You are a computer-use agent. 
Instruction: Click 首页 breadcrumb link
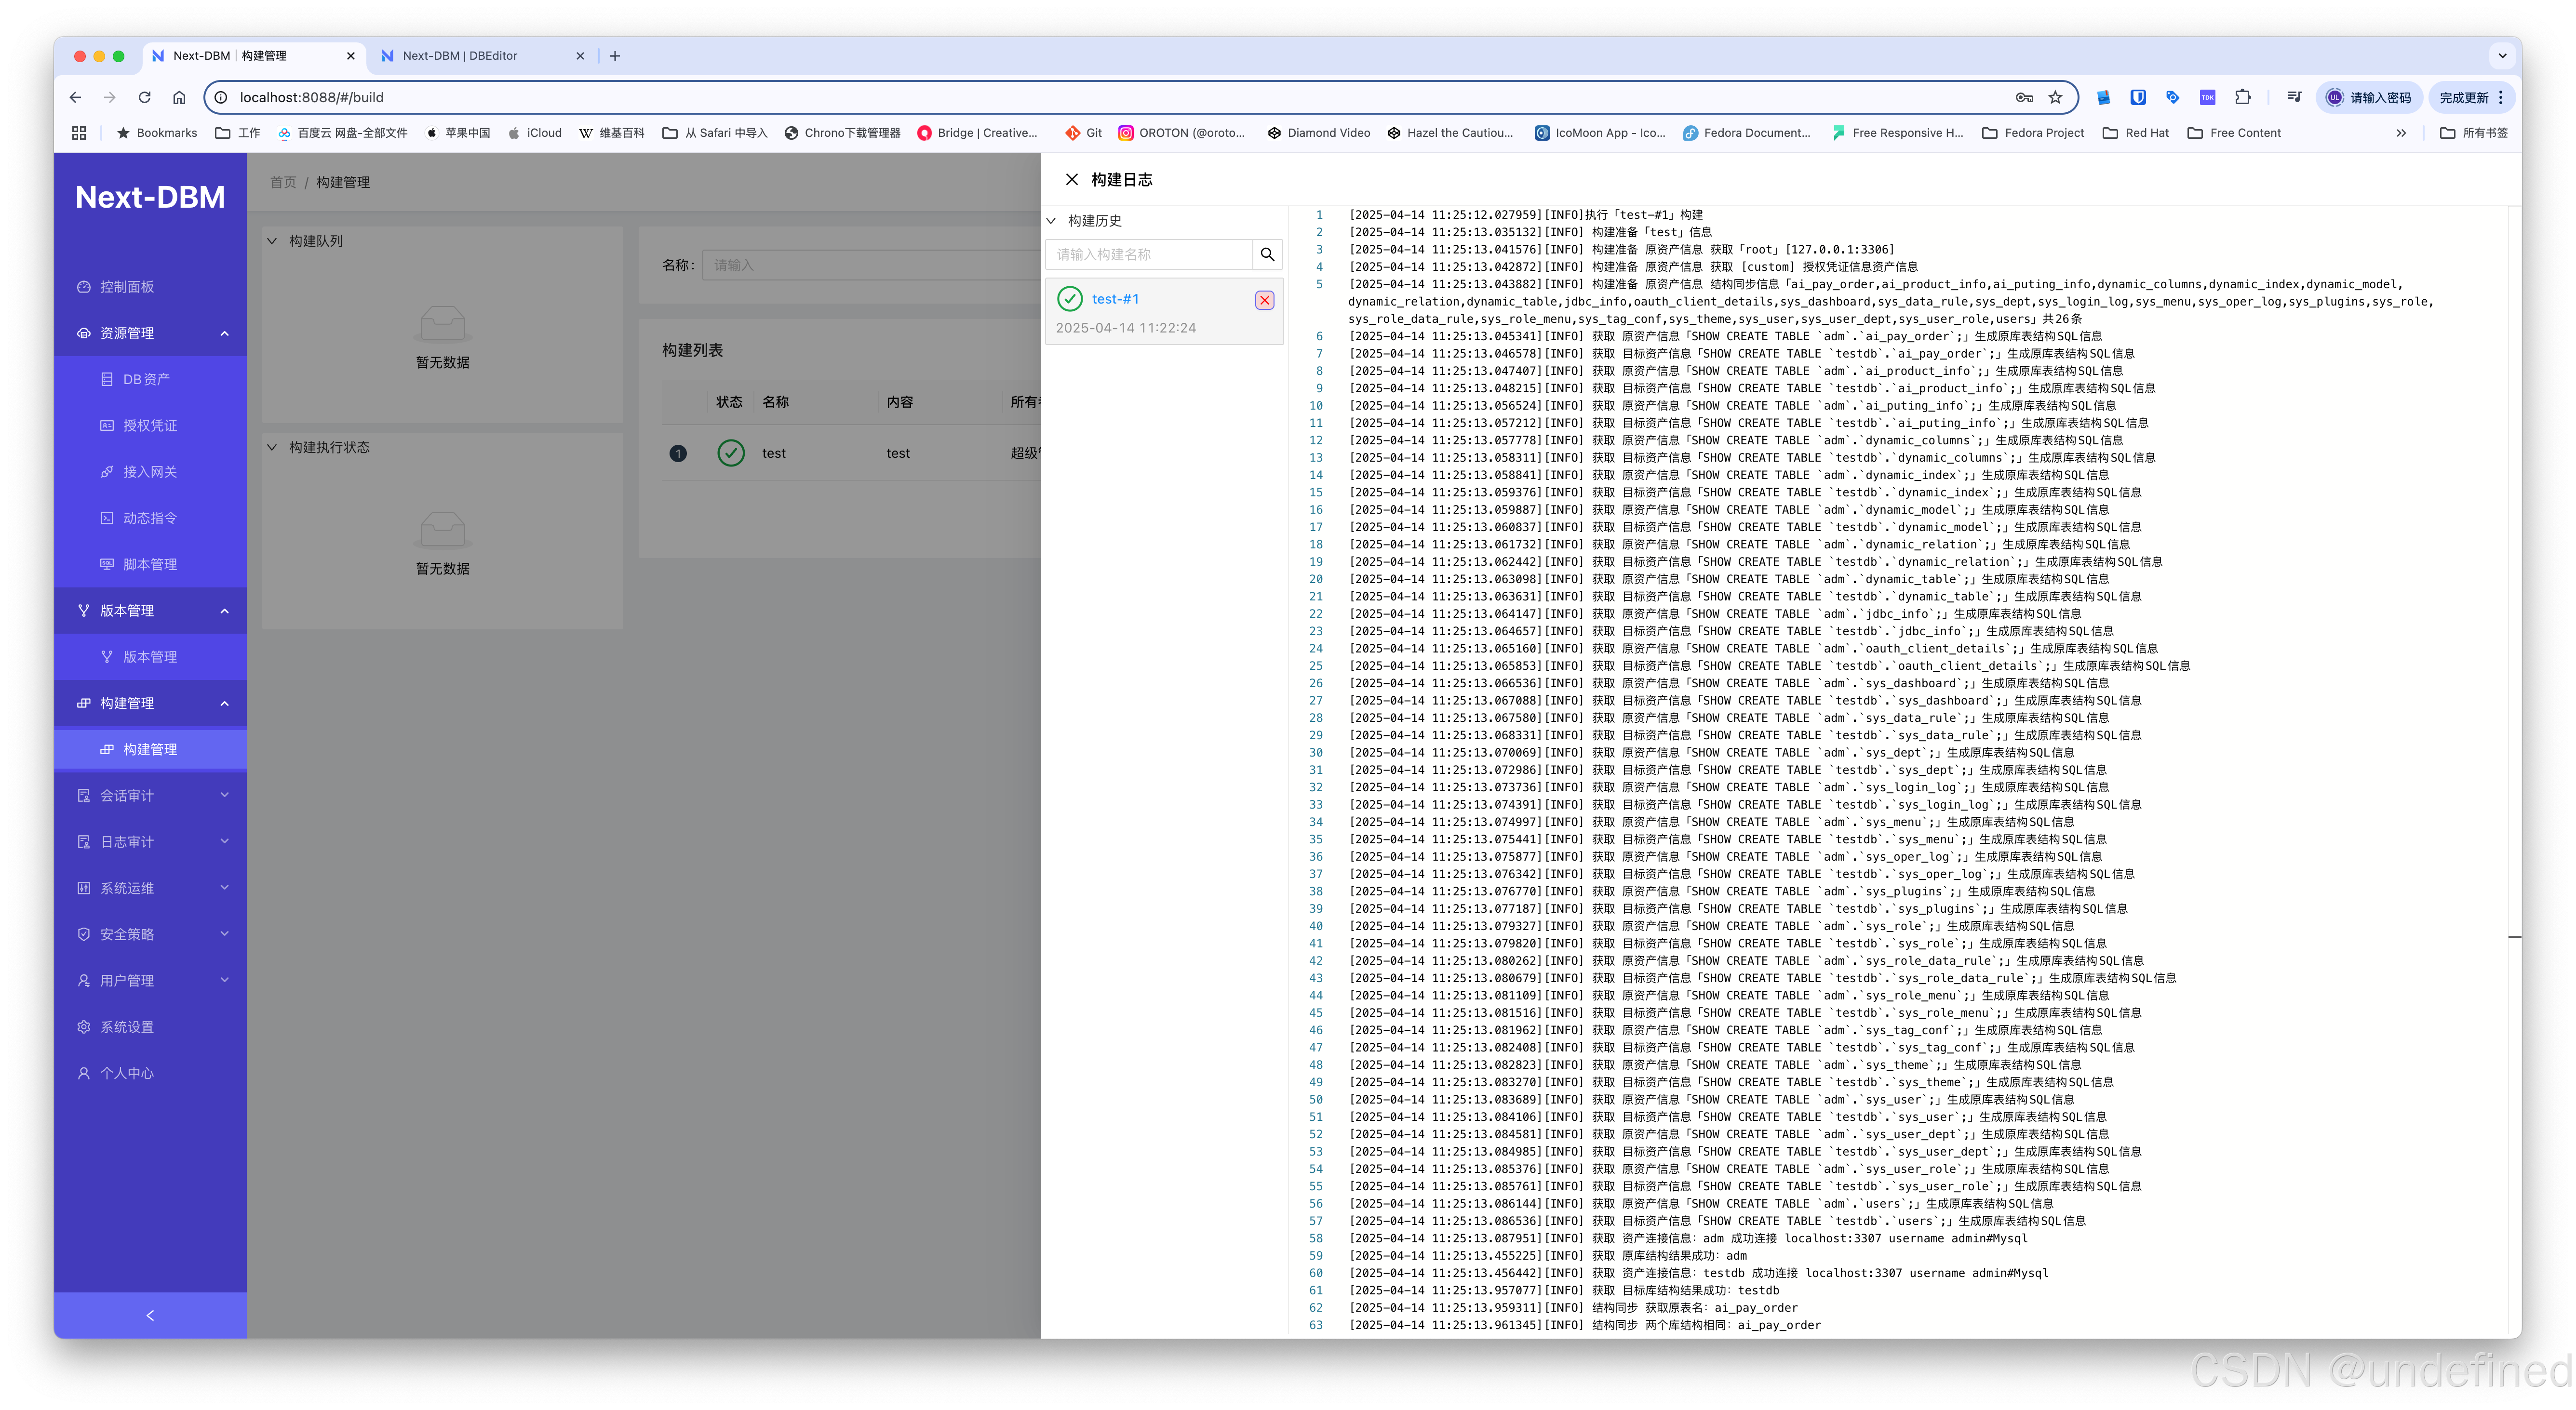tap(283, 182)
